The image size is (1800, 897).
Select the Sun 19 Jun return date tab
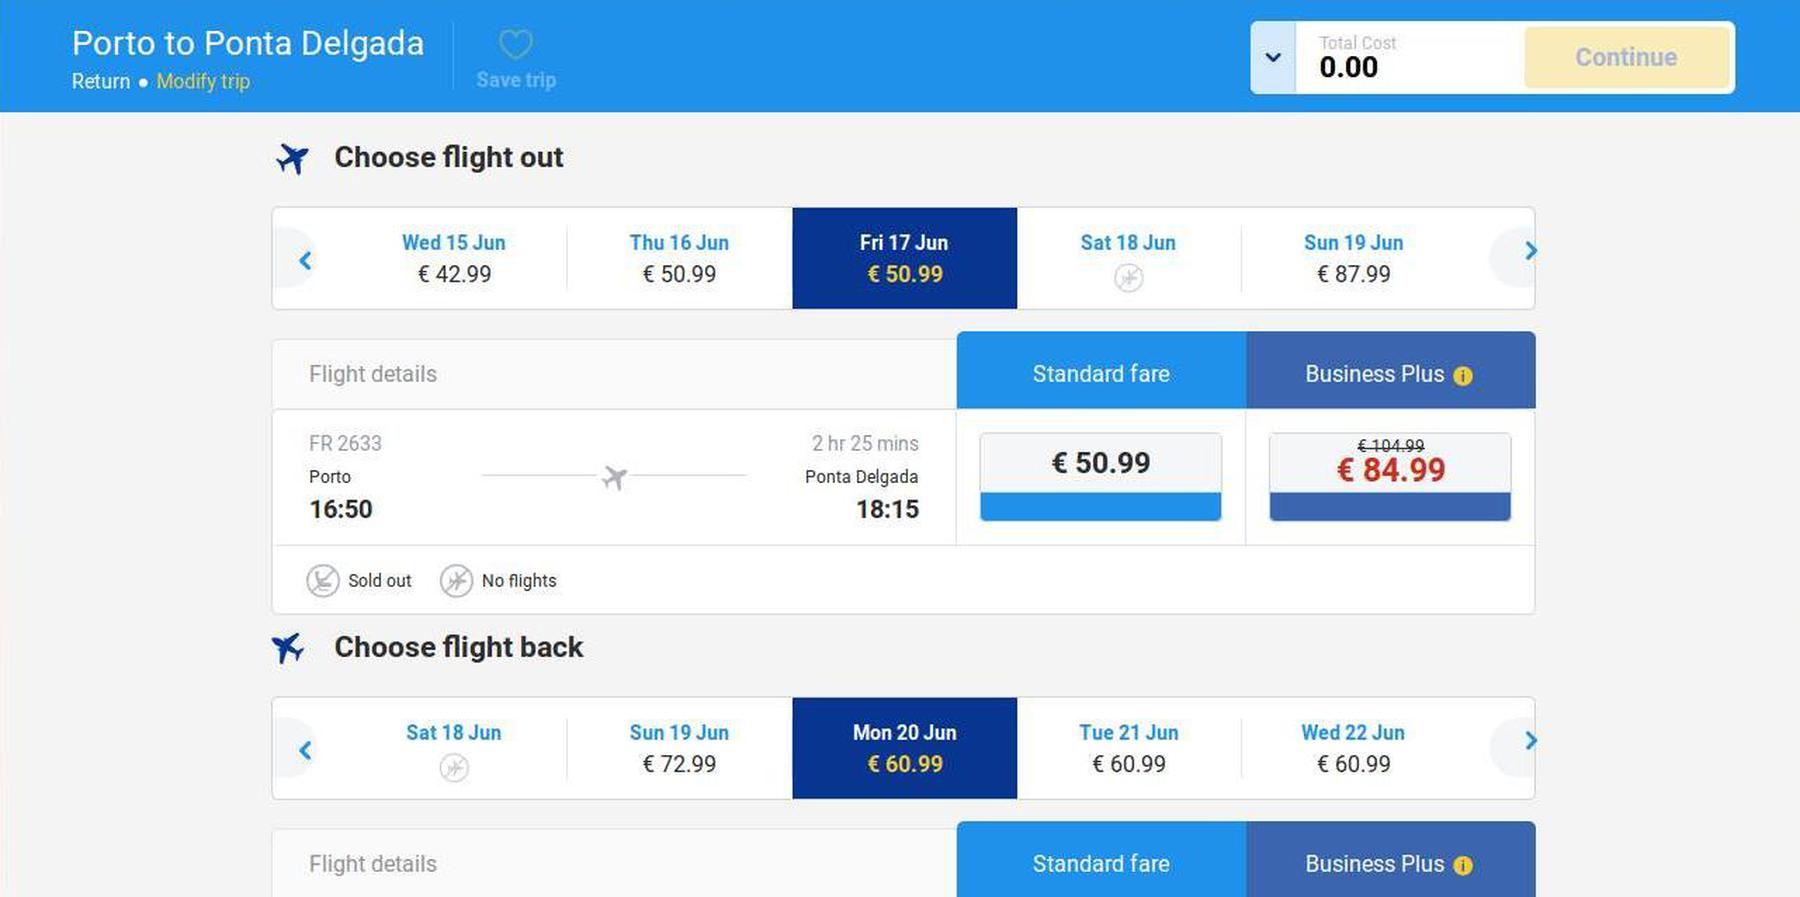pos(679,748)
